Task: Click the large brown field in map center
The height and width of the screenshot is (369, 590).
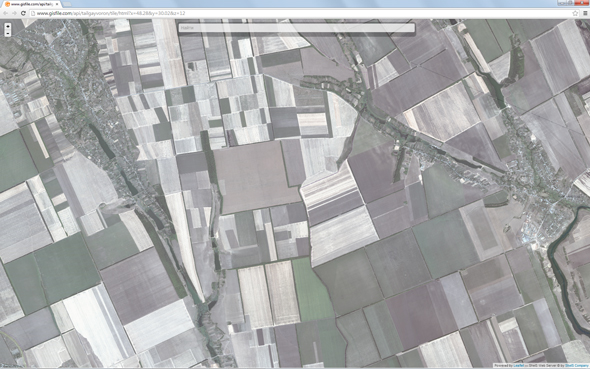Action: tap(256, 177)
